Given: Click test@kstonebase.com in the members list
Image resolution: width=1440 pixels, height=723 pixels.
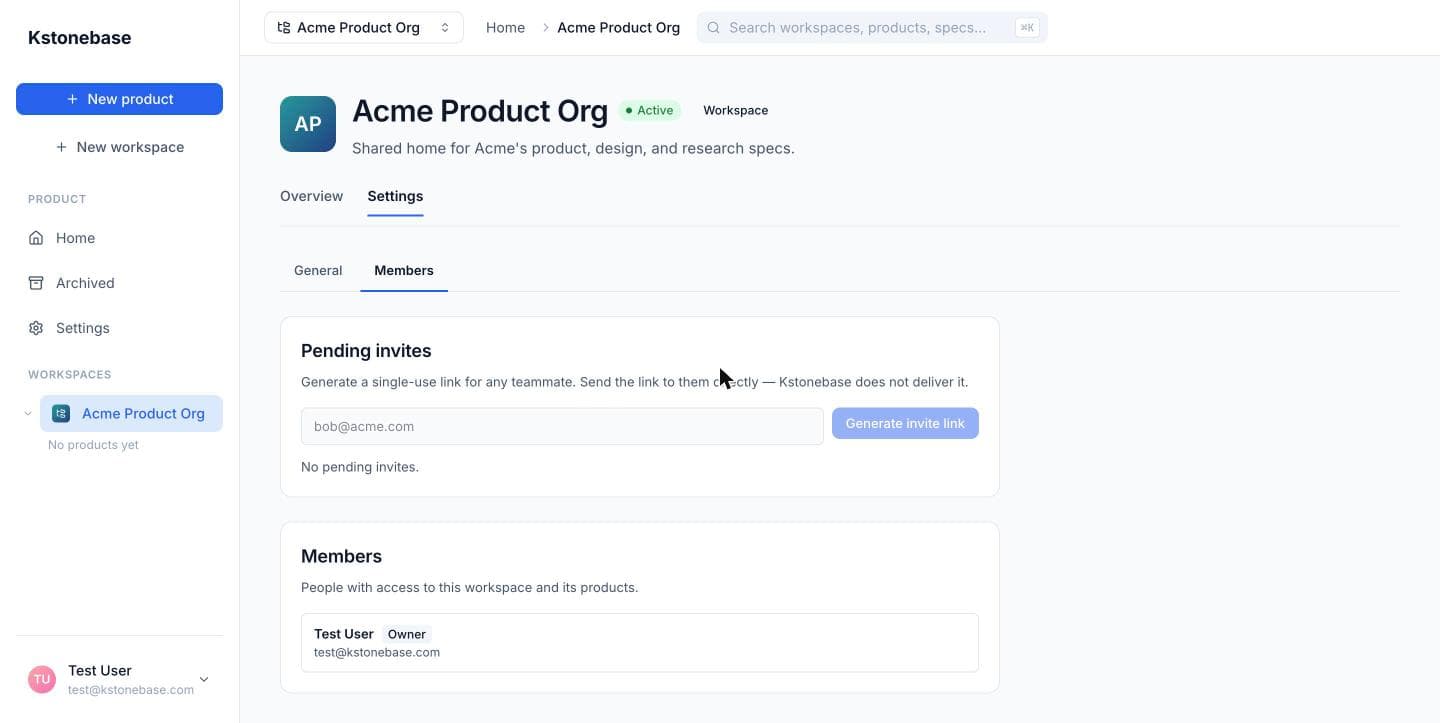Looking at the screenshot, I should tap(377, 652).
